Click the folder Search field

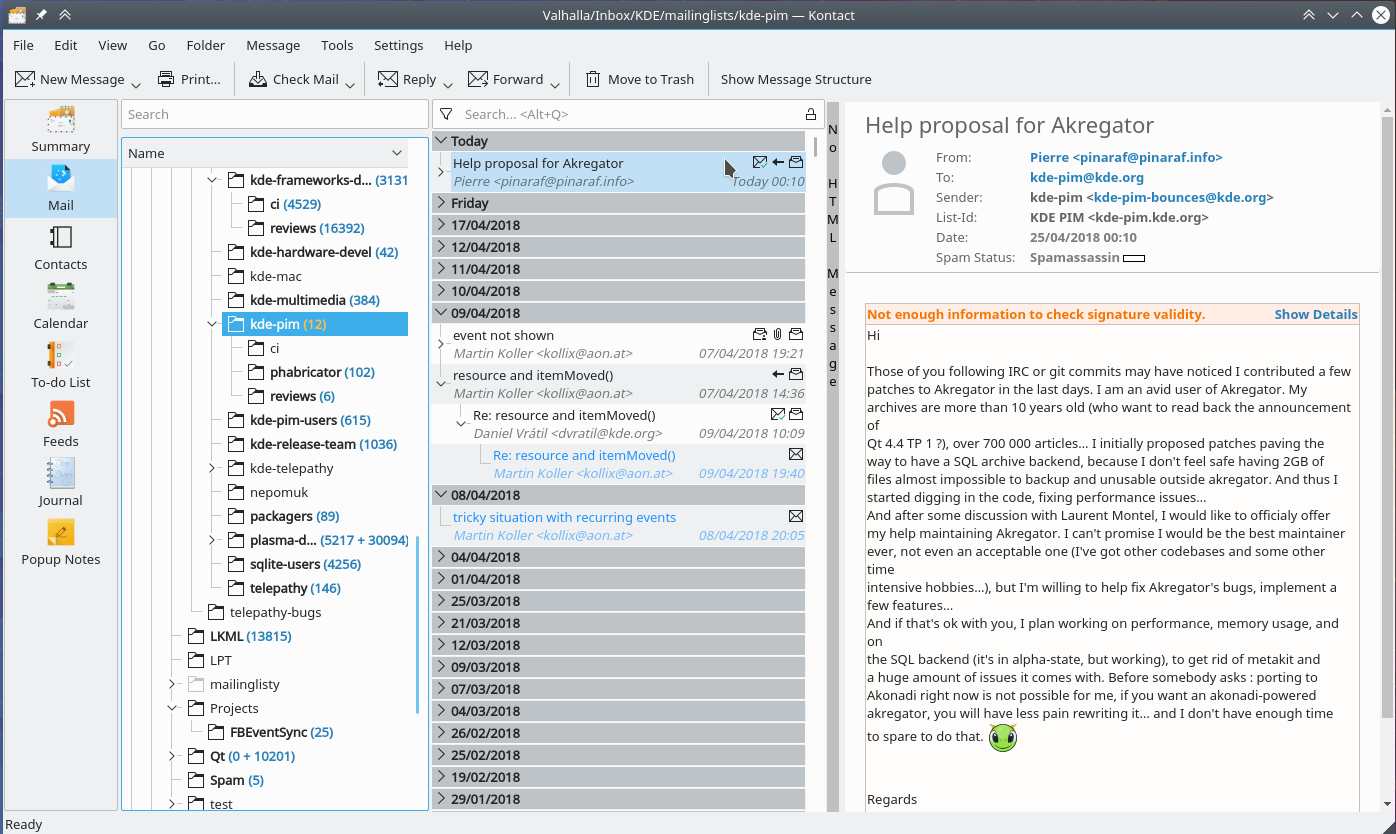pos(275,114)
